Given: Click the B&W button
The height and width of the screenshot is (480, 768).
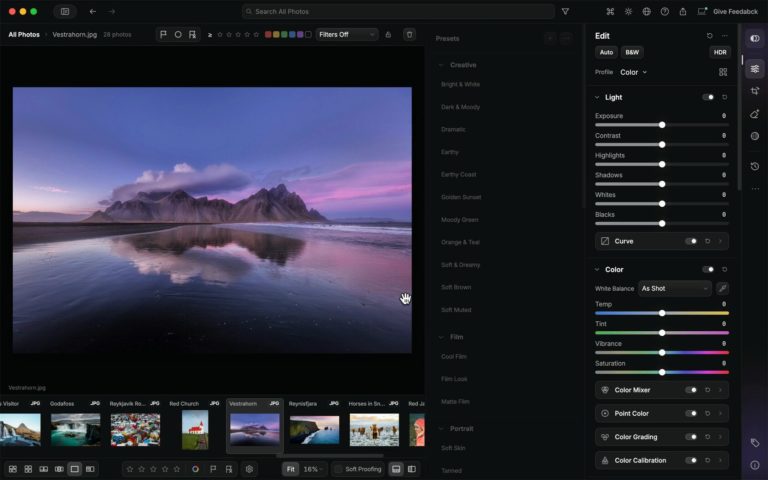Looking at the screenshot, I should click(632, 52).
